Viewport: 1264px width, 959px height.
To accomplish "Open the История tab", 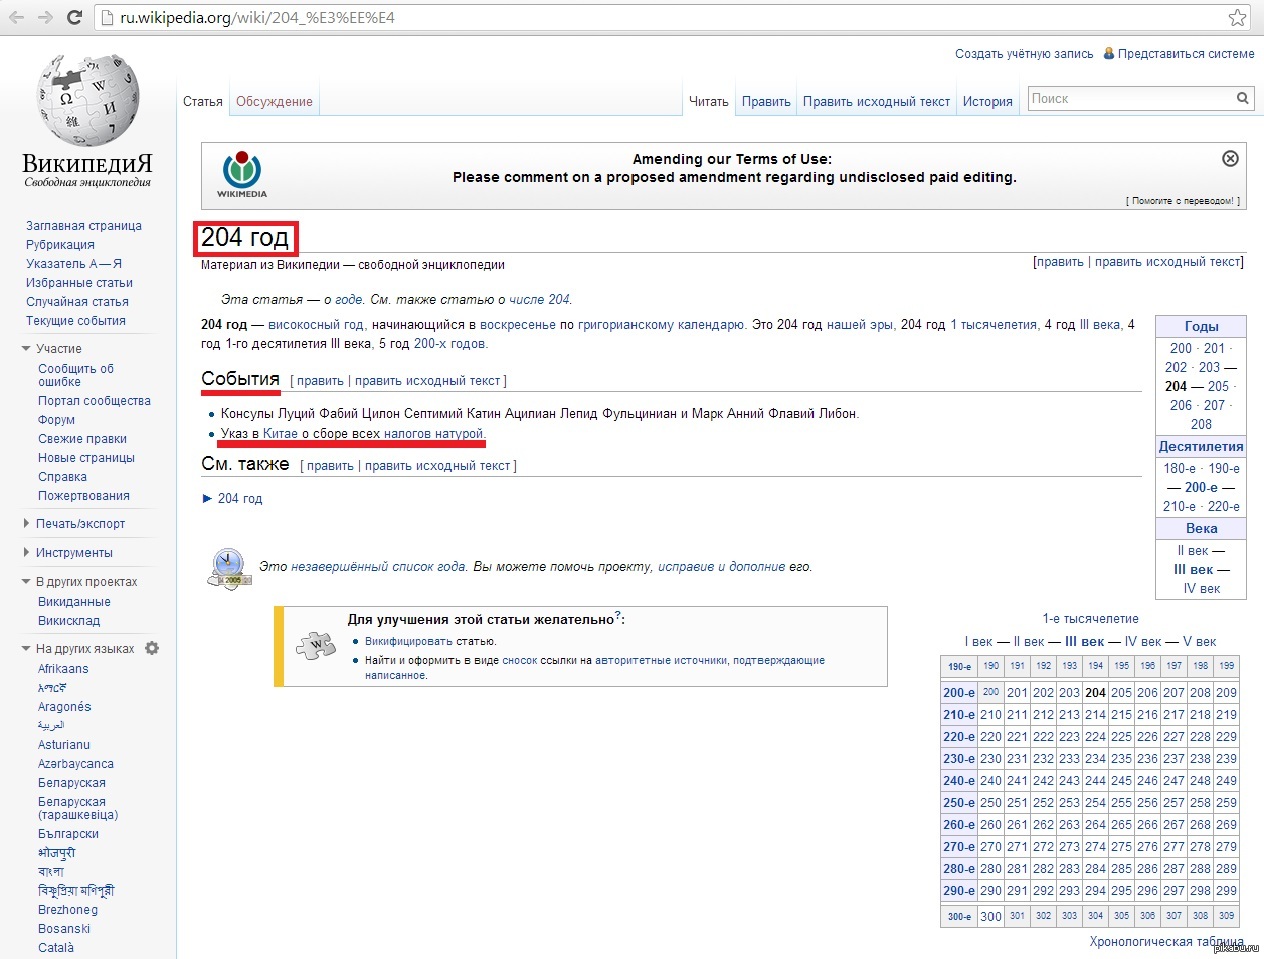I will tap(987, 101).
